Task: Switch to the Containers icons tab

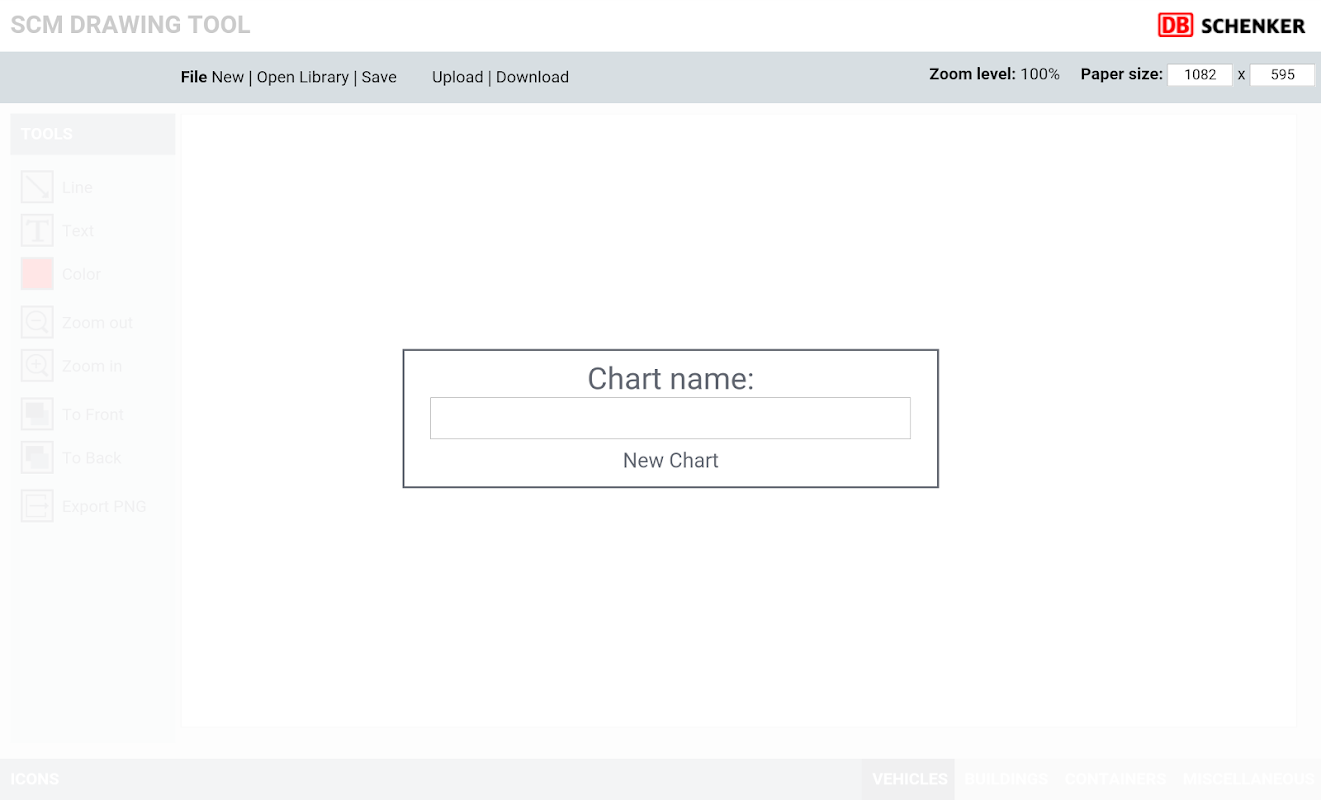Action: (1115, 779)
